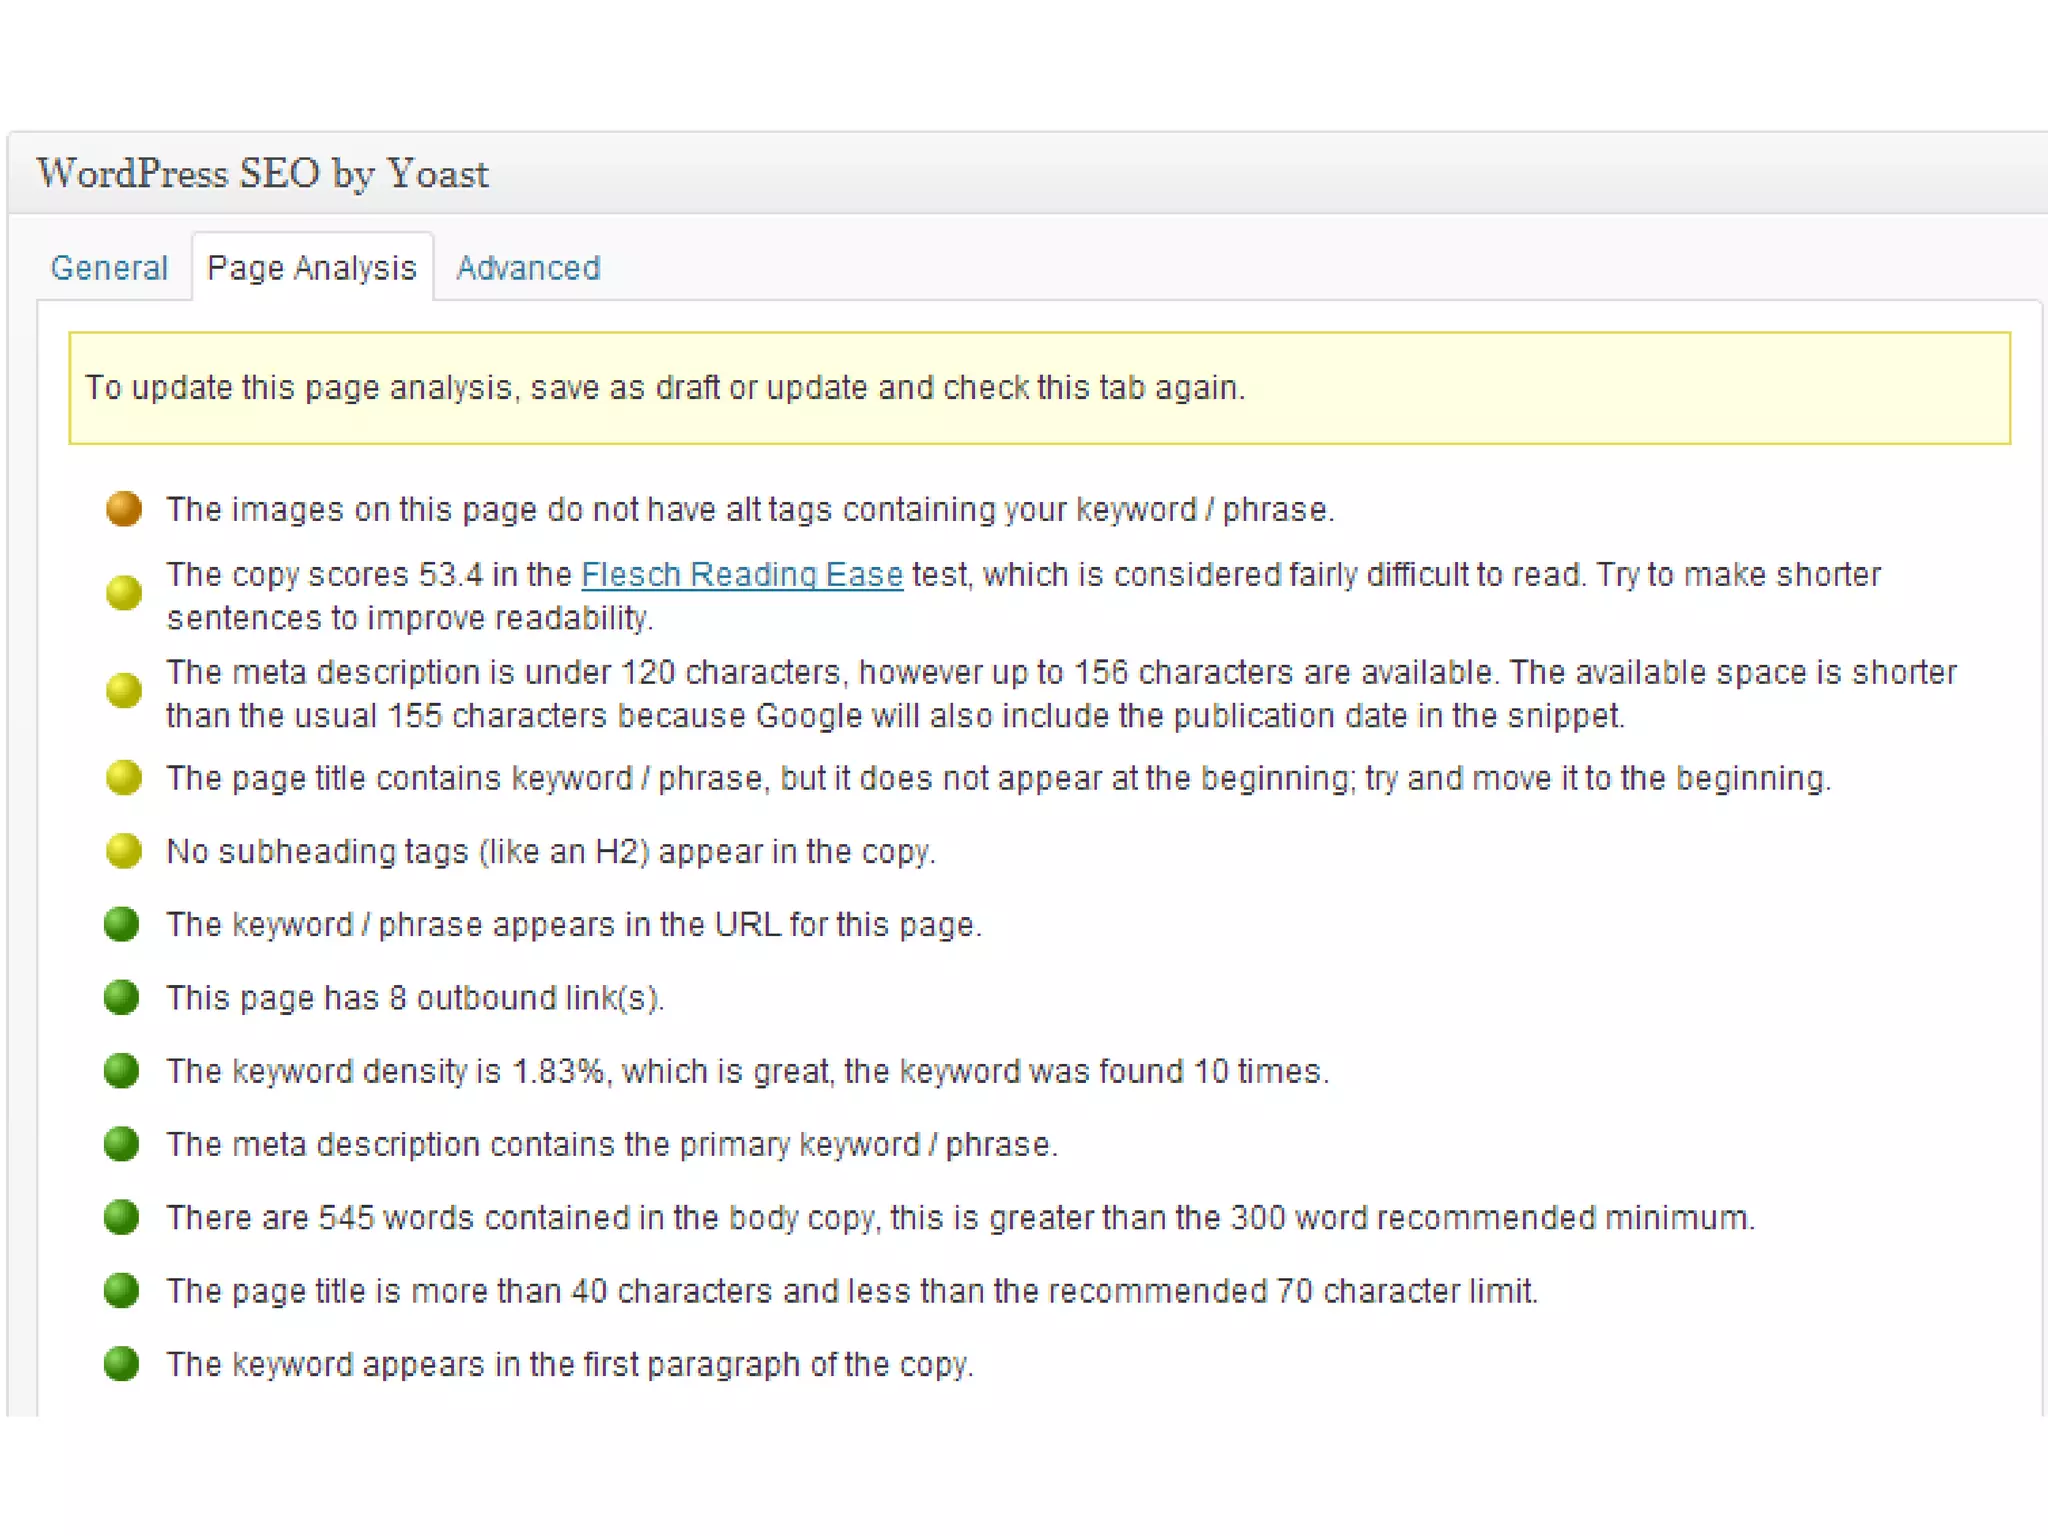Click the keyword density result text
The image size is (2048, 1536).
pos(747,1071)
